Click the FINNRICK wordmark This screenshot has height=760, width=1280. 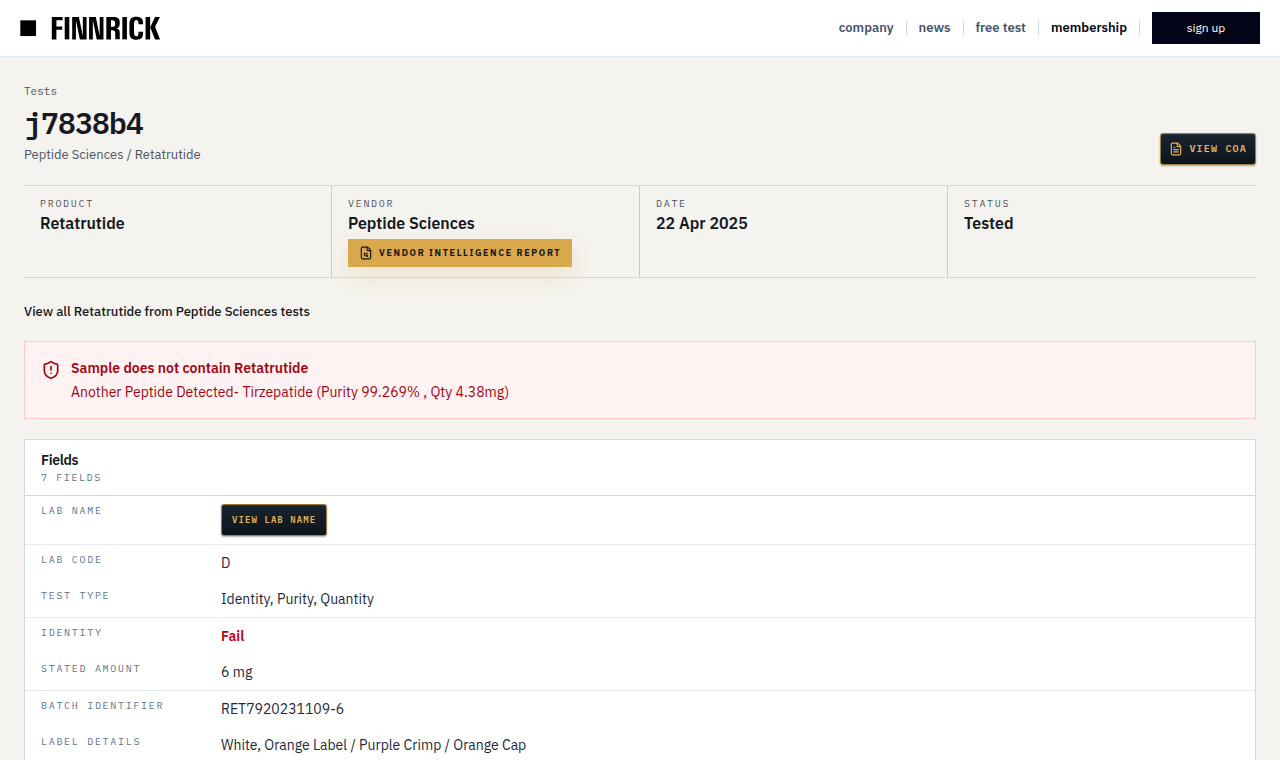tap(105, 29)
